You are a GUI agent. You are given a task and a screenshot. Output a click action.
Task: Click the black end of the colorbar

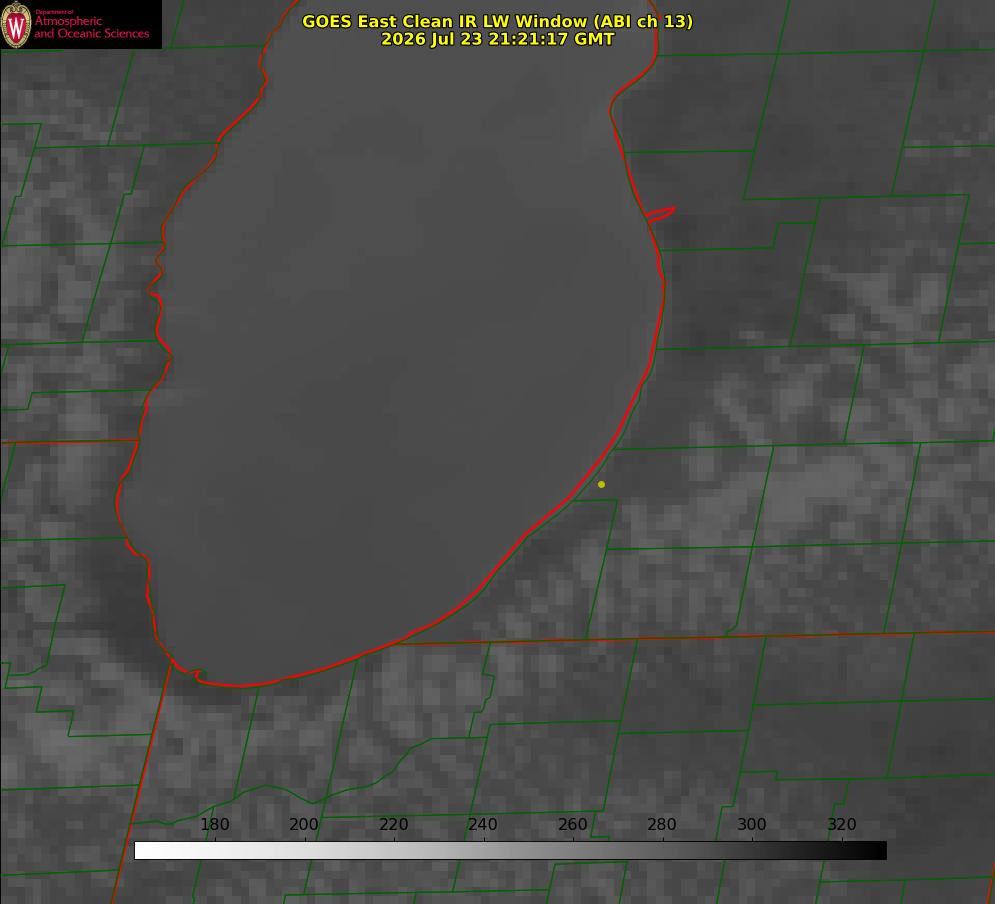click(x=878, y=851)
